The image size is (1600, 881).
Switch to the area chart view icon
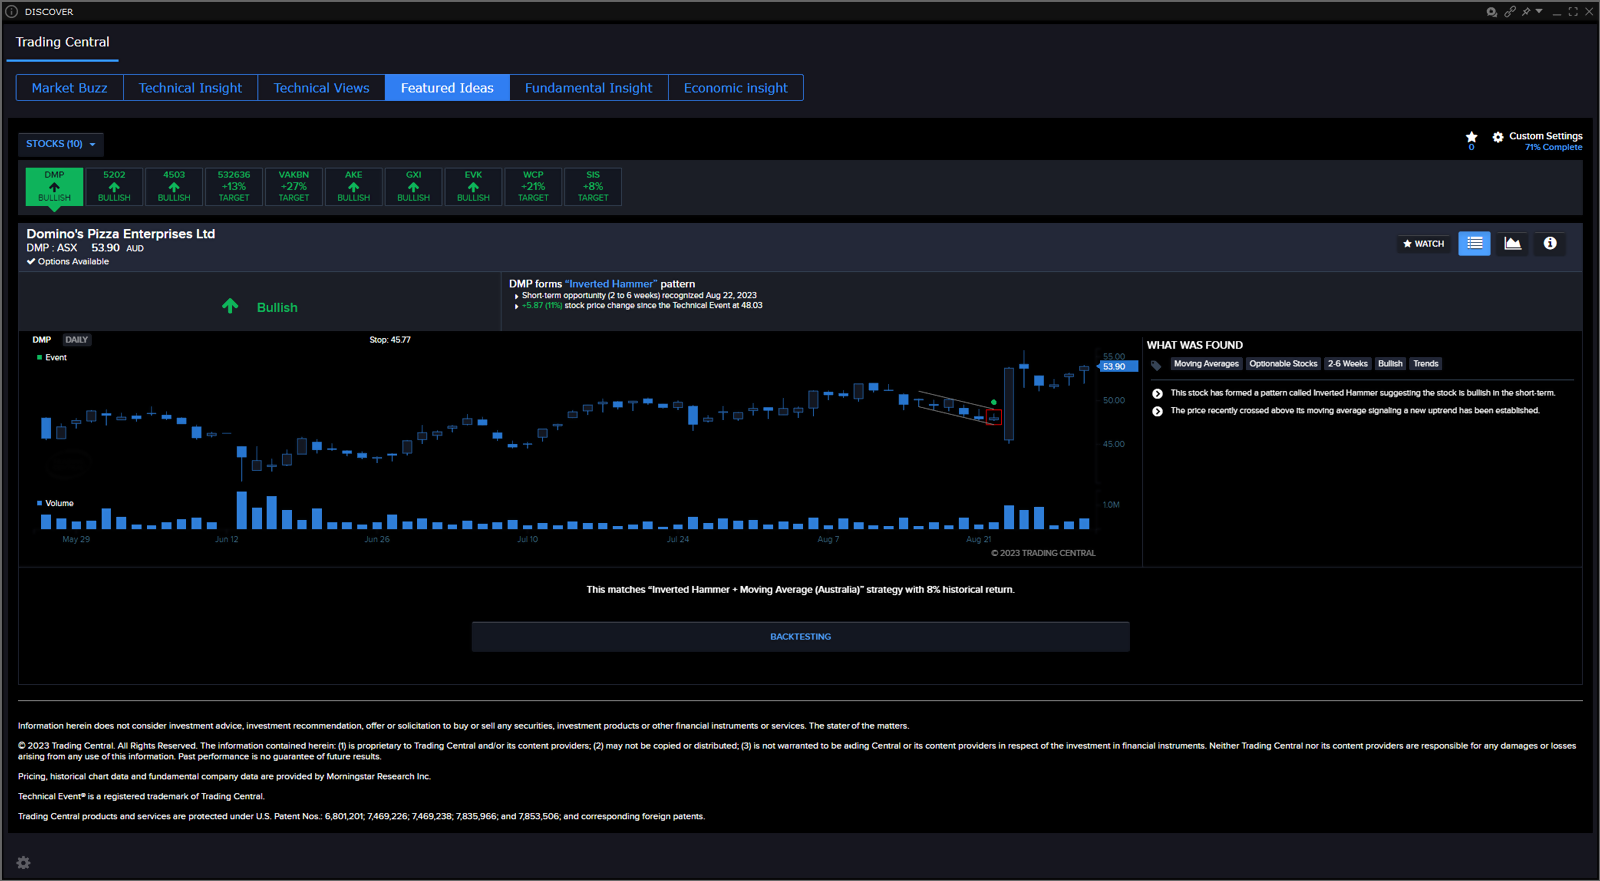[1512, 244]
